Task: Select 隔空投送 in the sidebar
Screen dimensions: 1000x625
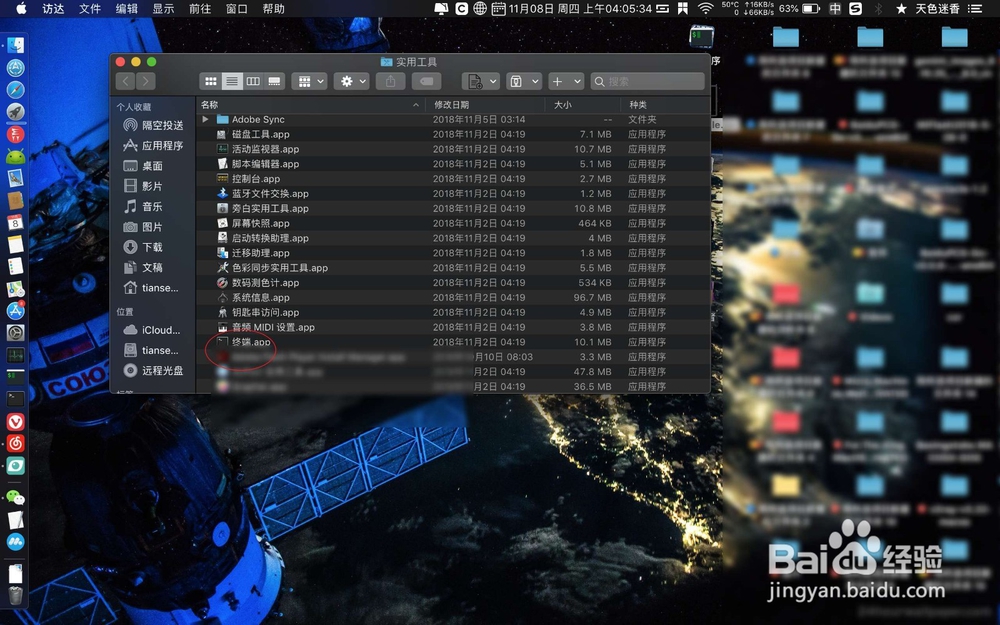Action: point(153,125)
